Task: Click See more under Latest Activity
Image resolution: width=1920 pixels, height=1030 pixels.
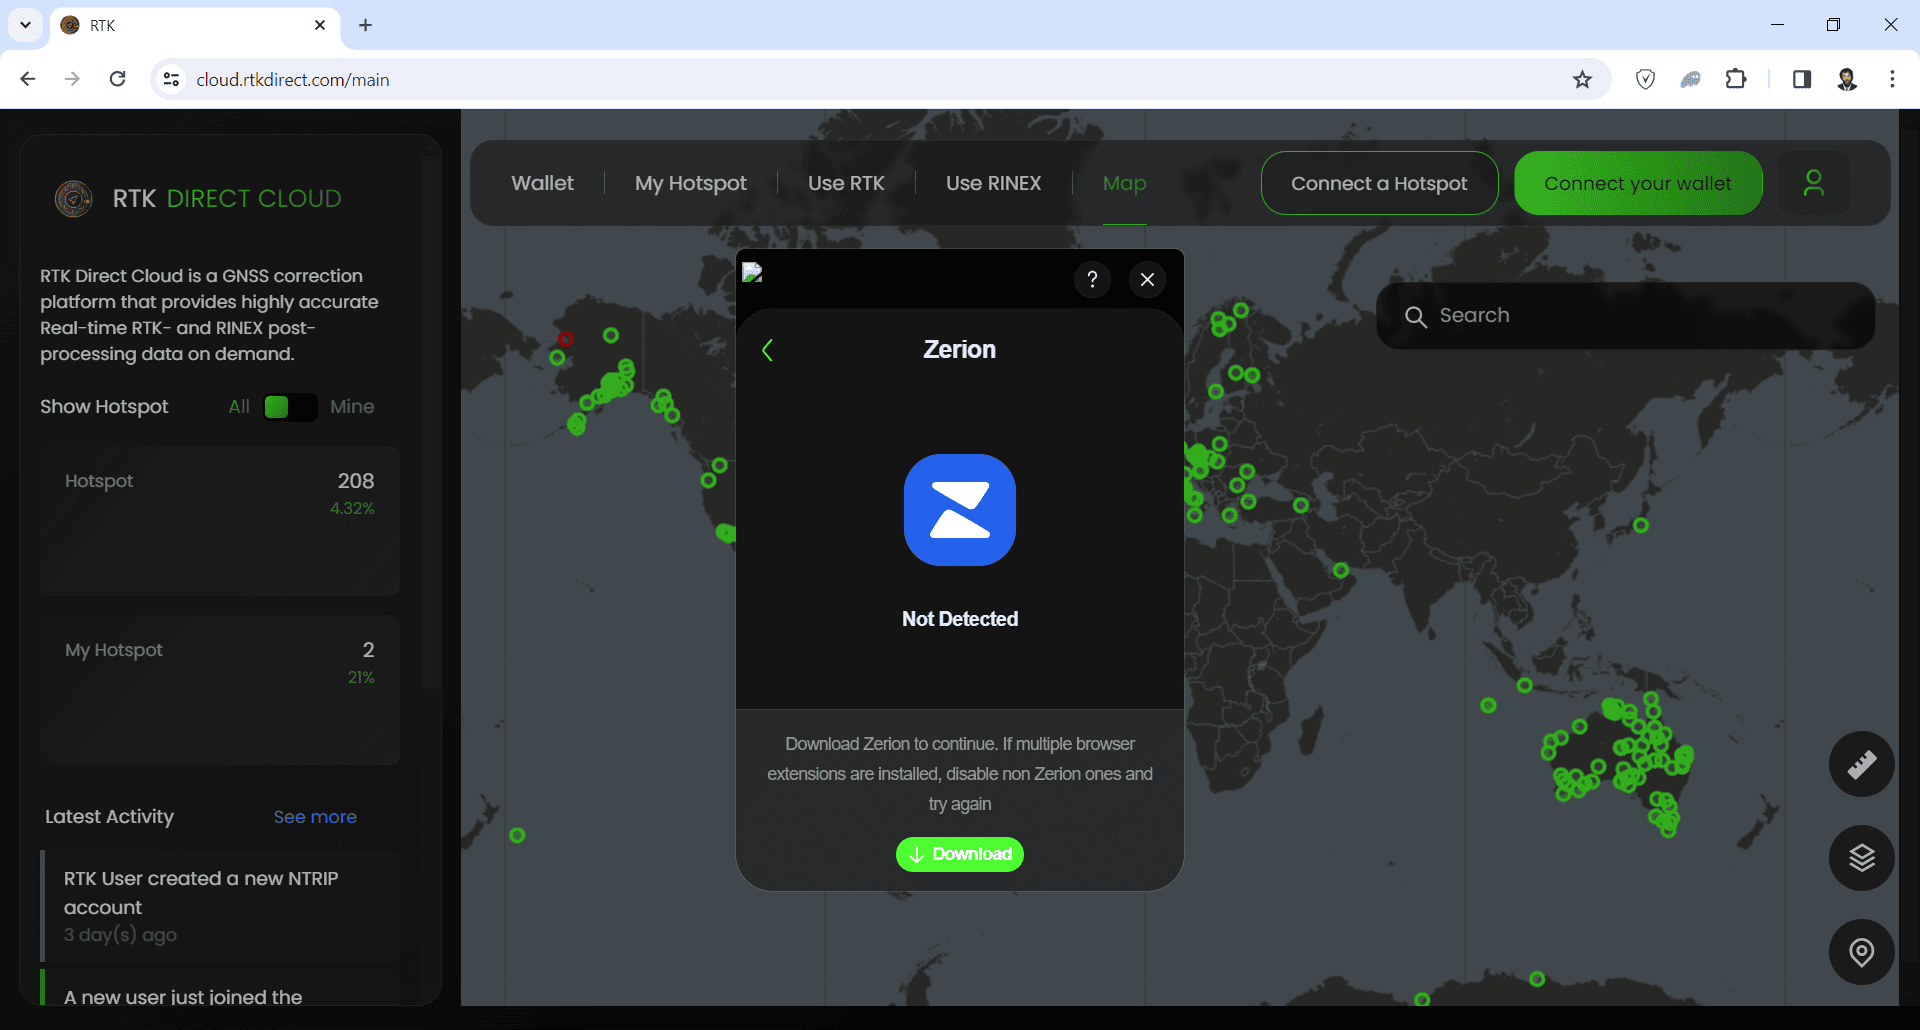Action: (x=315, y=817)
